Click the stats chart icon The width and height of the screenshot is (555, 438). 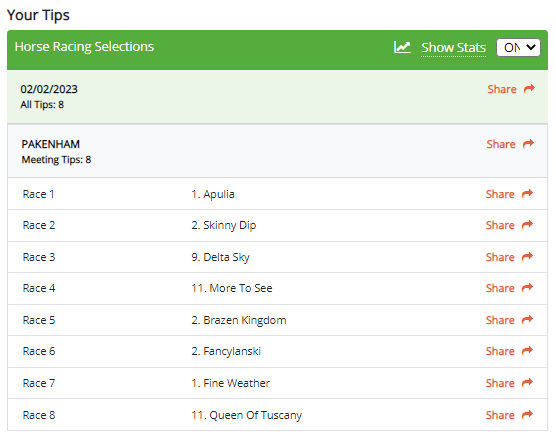tap(402, 47)
